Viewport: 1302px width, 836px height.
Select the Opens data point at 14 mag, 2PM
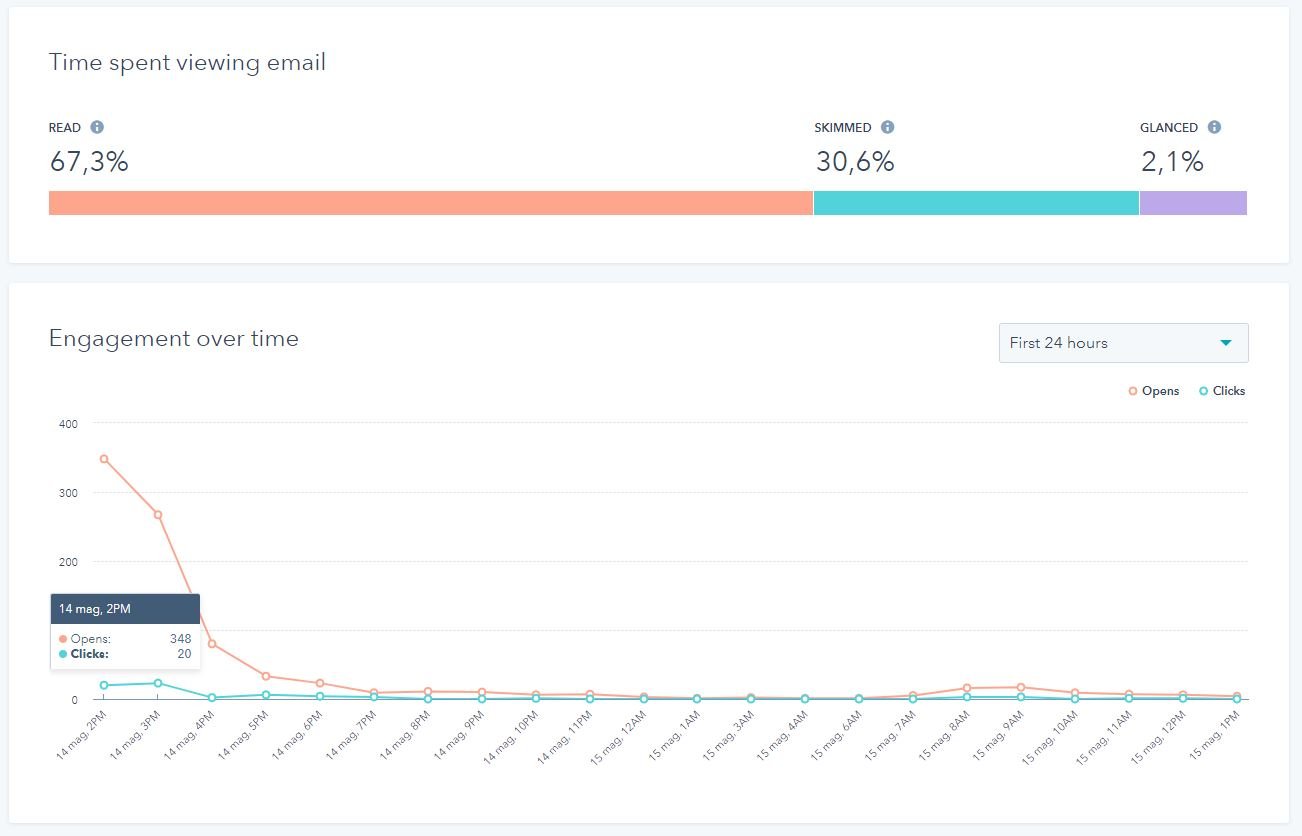coord(104,459)
